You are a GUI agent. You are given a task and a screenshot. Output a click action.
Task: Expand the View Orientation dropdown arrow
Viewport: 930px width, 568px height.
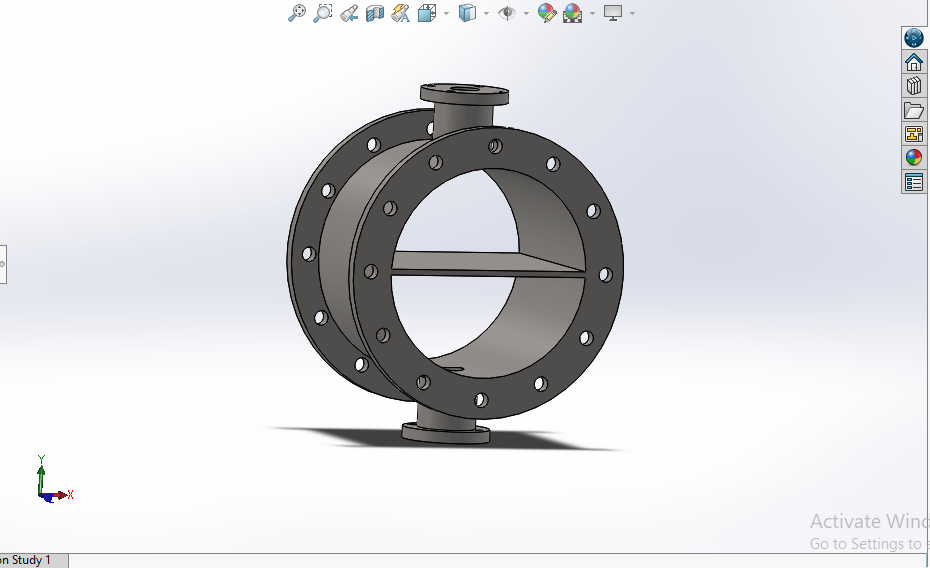pyautogui.click(x=446, y=13)
